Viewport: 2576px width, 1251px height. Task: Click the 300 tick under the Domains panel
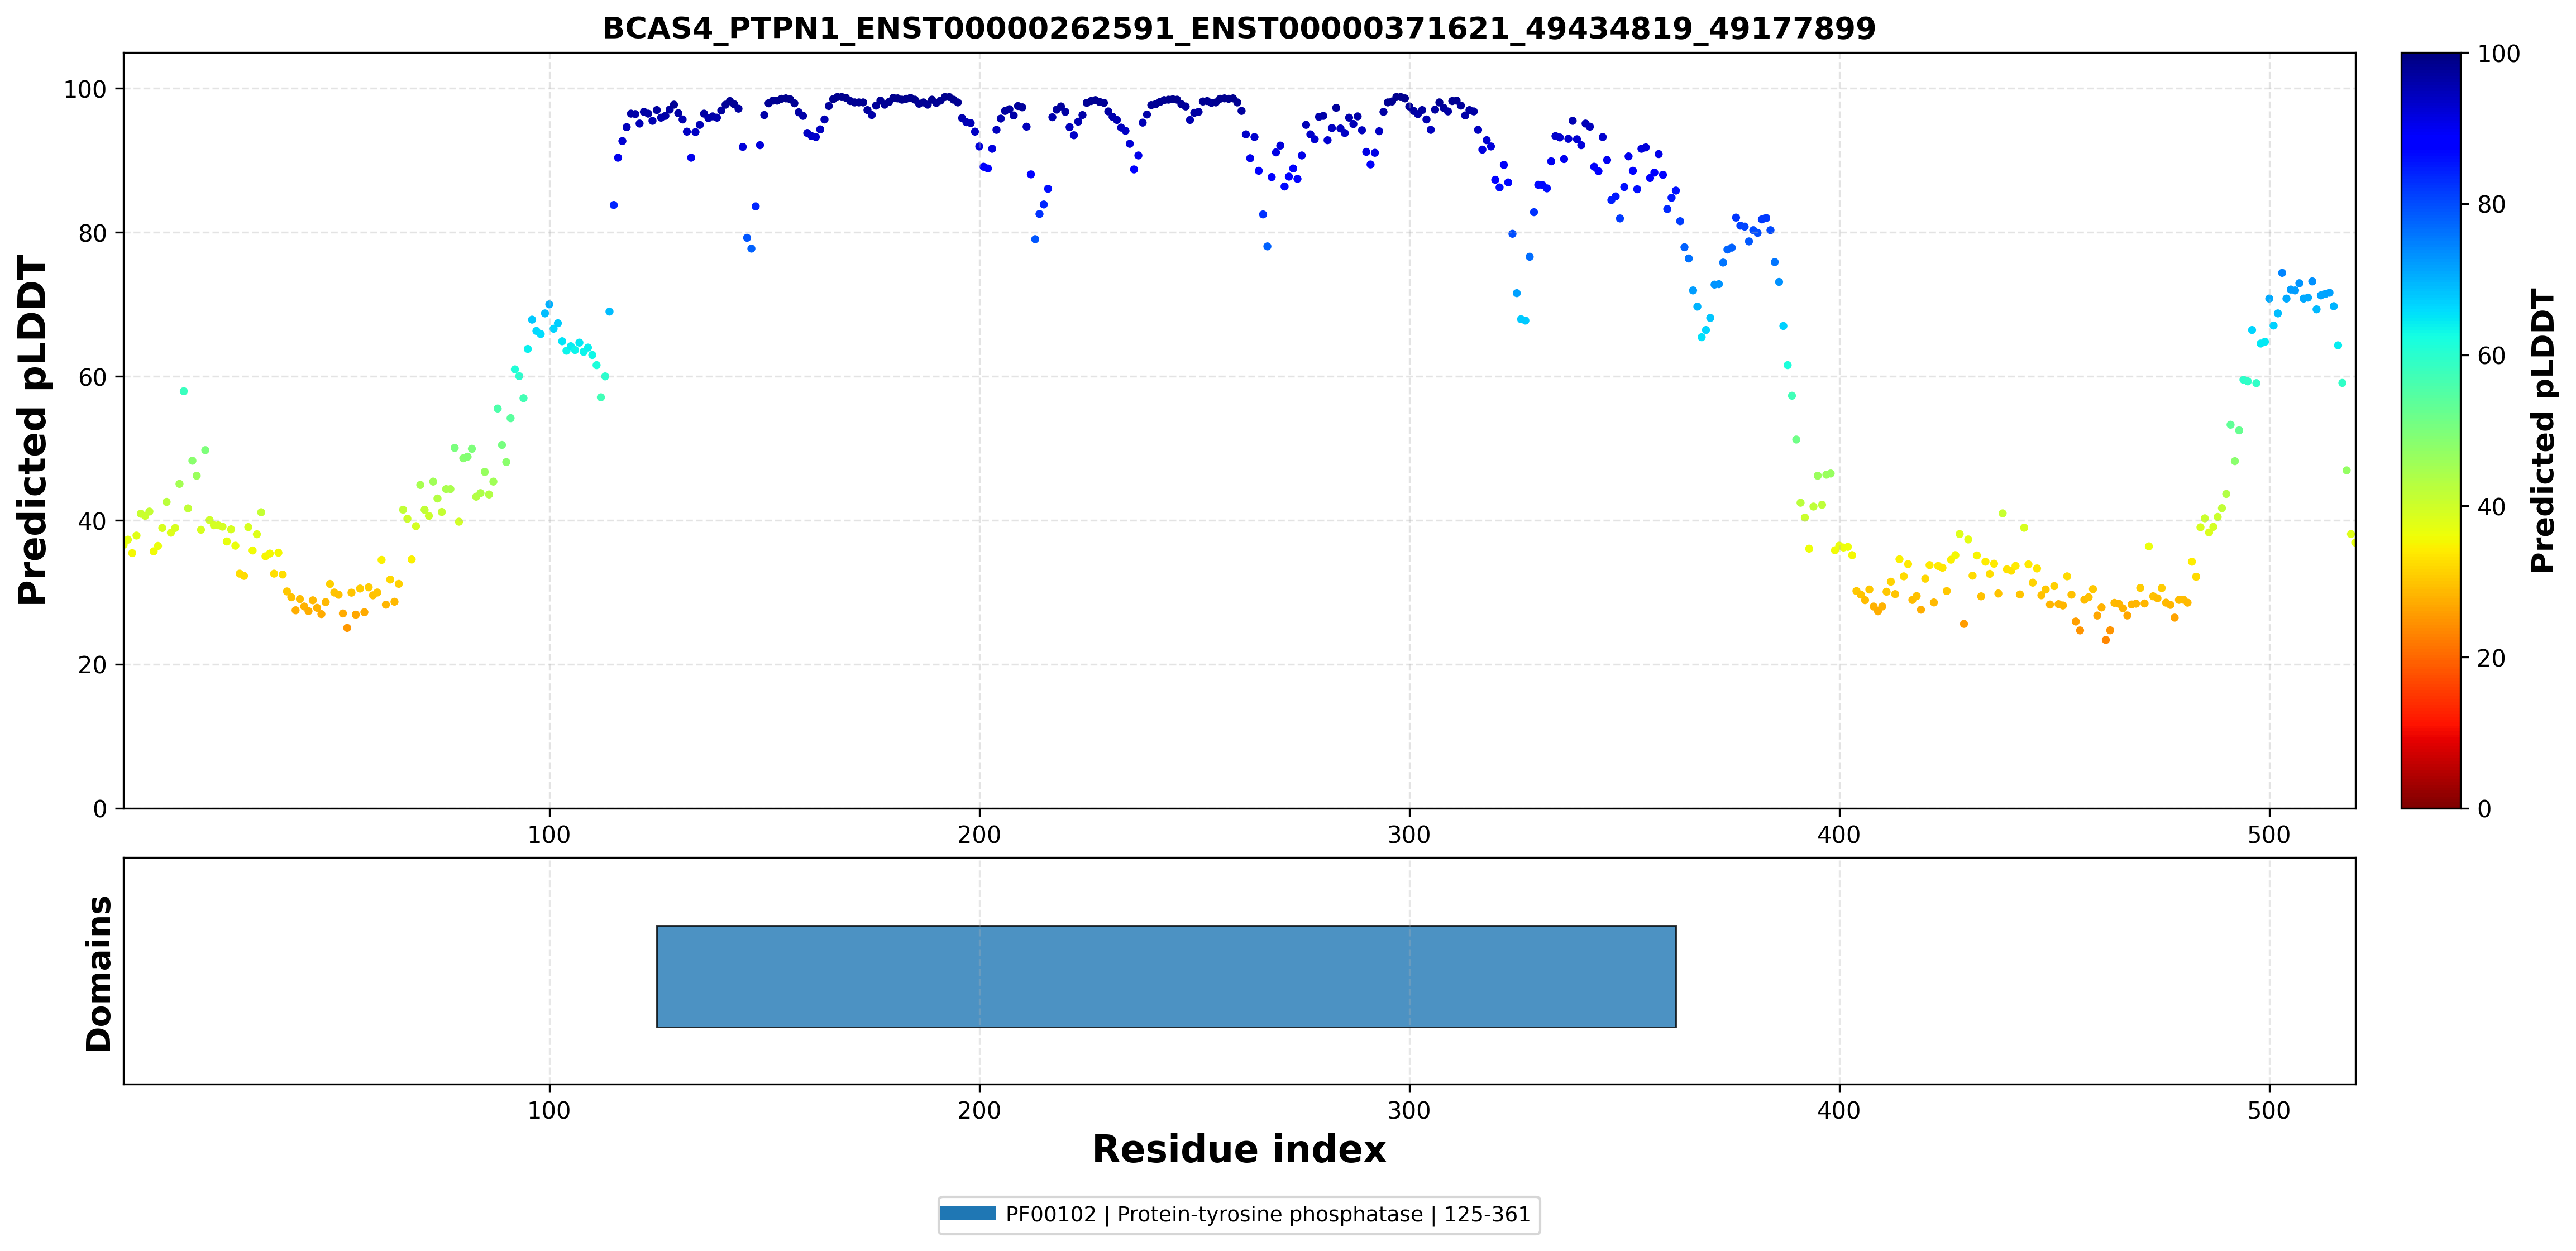click(1409, 1110)
